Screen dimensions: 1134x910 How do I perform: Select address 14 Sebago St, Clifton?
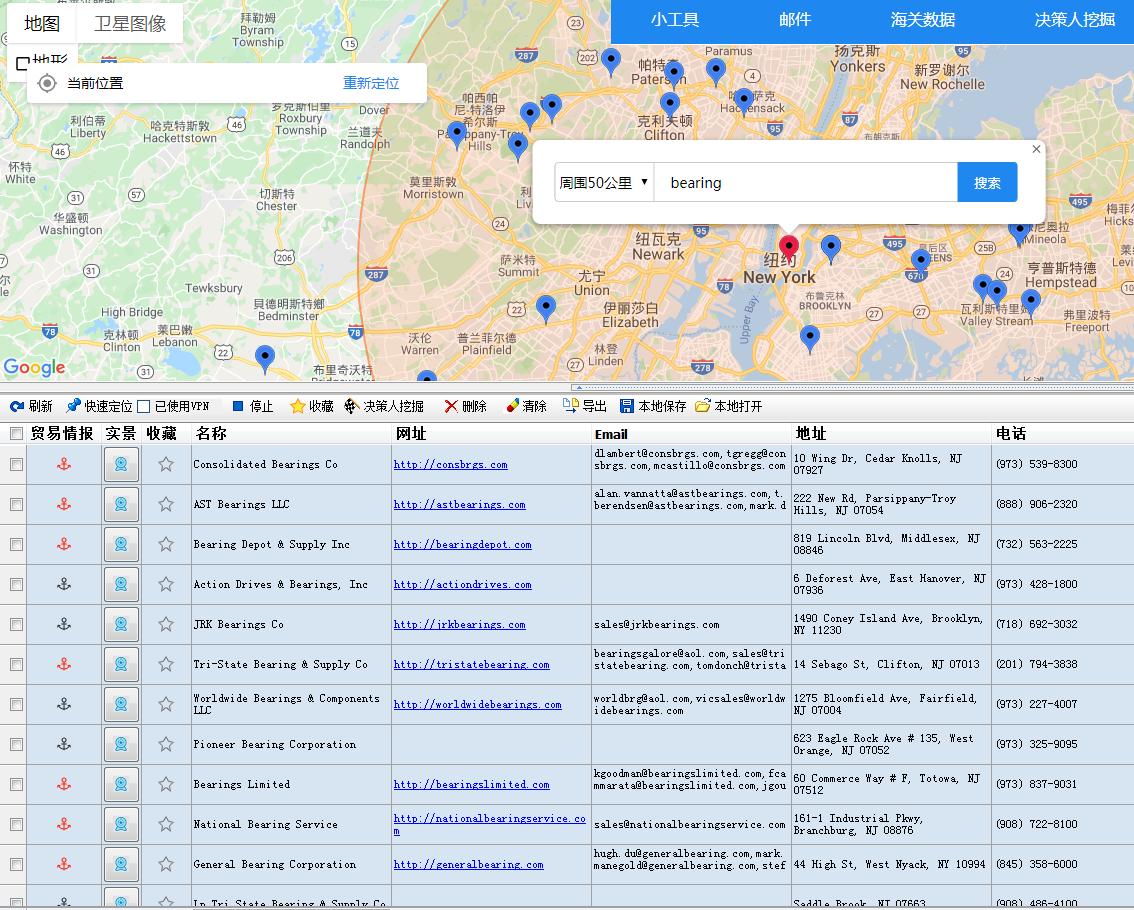pos(887,664)
